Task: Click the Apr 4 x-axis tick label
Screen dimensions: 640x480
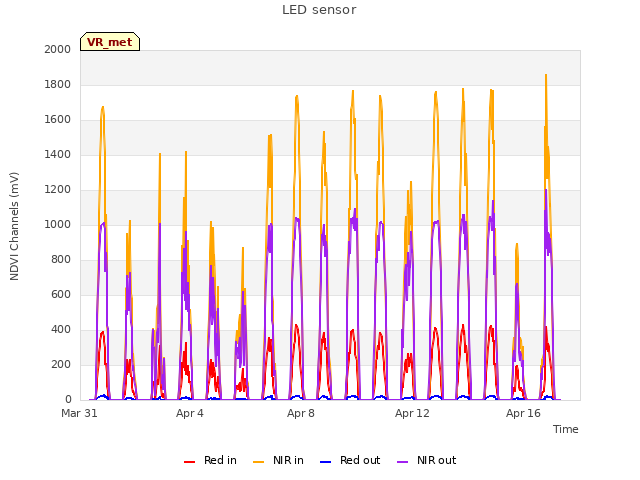Action: click(190, 413)
